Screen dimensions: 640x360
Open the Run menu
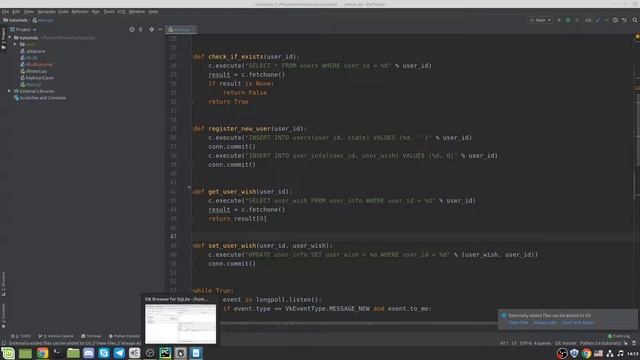click(x=96, y=12)
